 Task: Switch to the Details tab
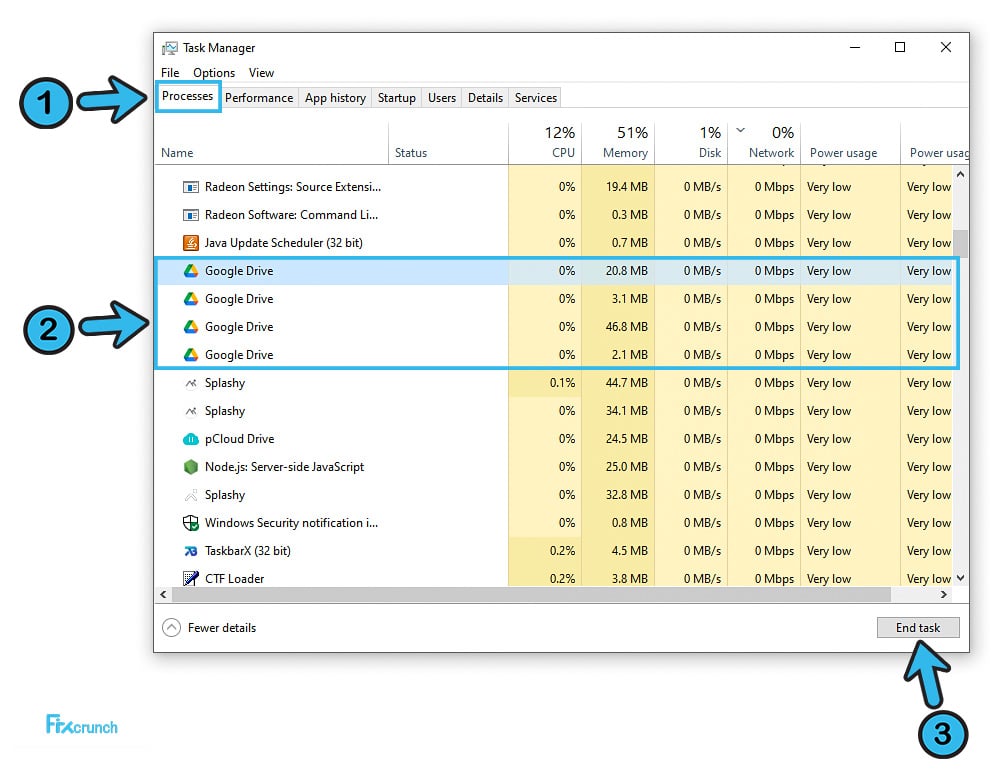click(485, 97)
